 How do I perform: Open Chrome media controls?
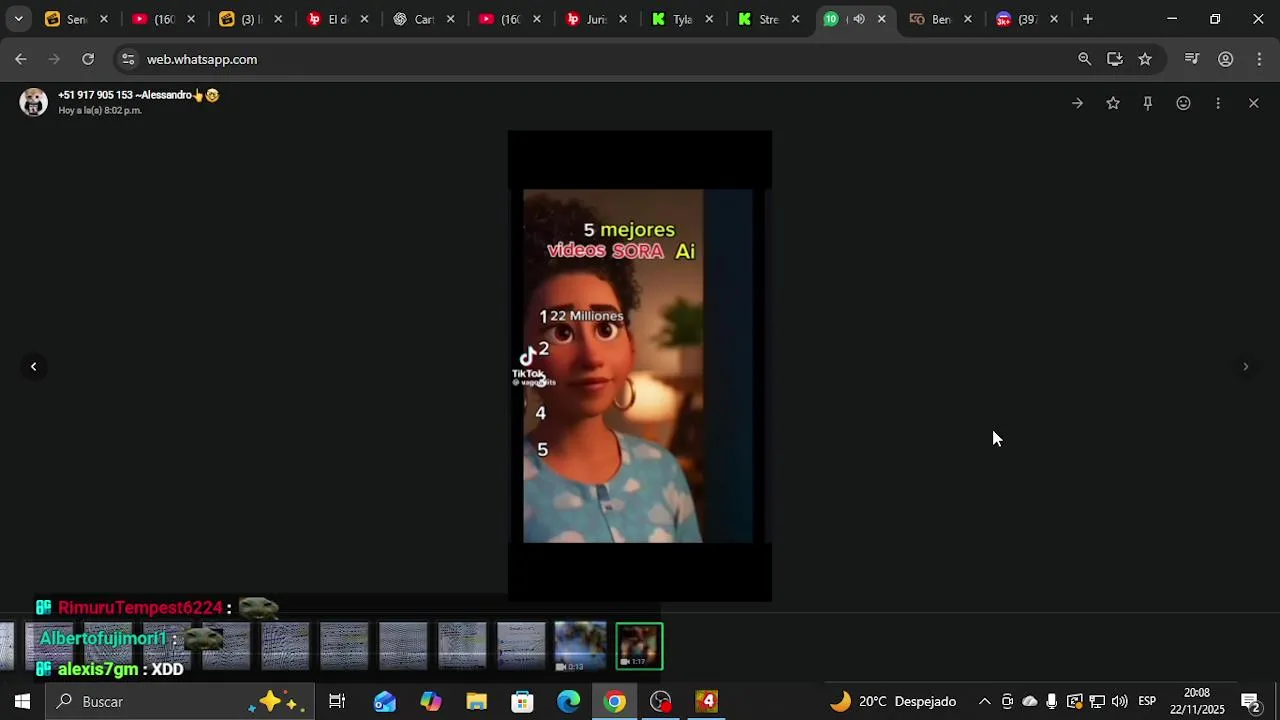pyautogui.click(x=1191, y=59)
